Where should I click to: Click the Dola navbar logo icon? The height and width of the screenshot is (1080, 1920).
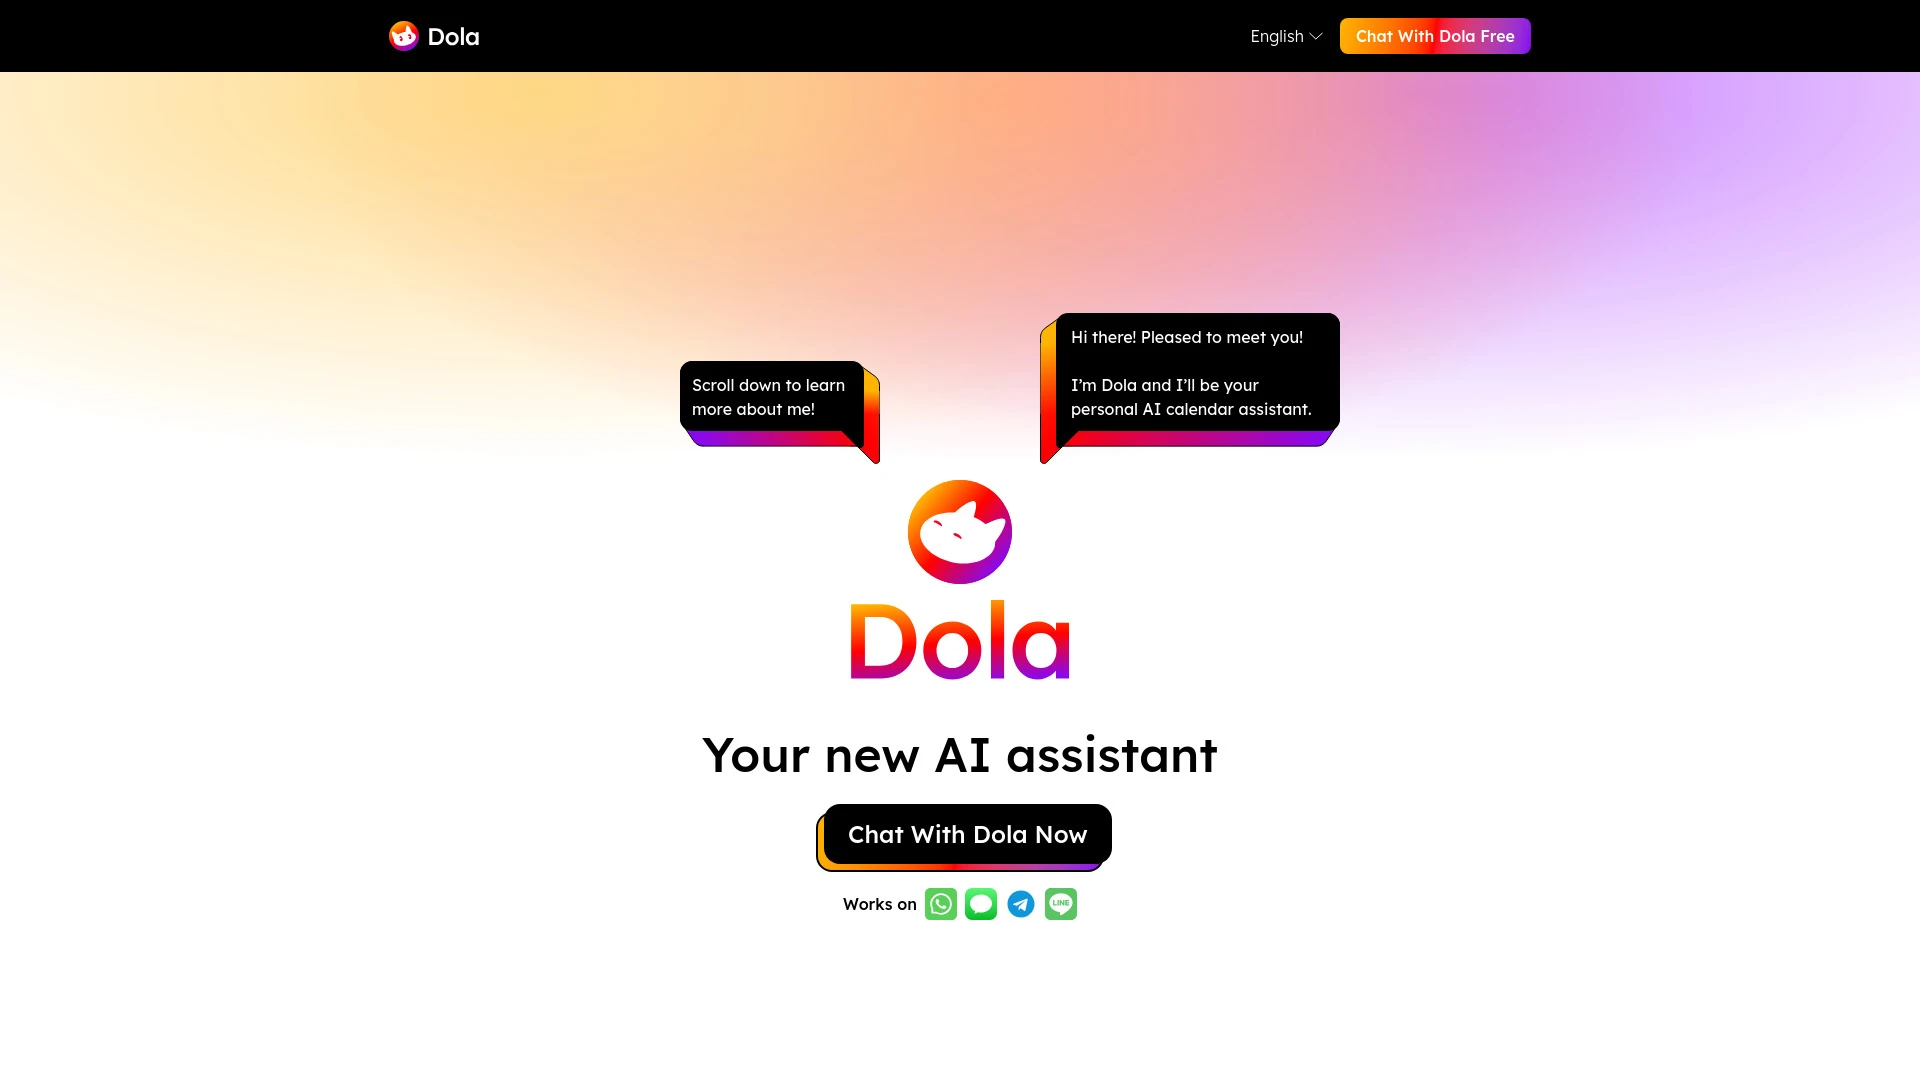pyautogui.click(x=404, y=36)
